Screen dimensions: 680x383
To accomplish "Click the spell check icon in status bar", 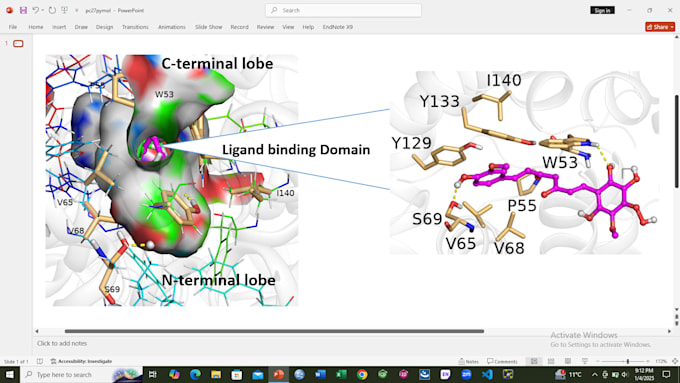I will (x=39, y=361).
